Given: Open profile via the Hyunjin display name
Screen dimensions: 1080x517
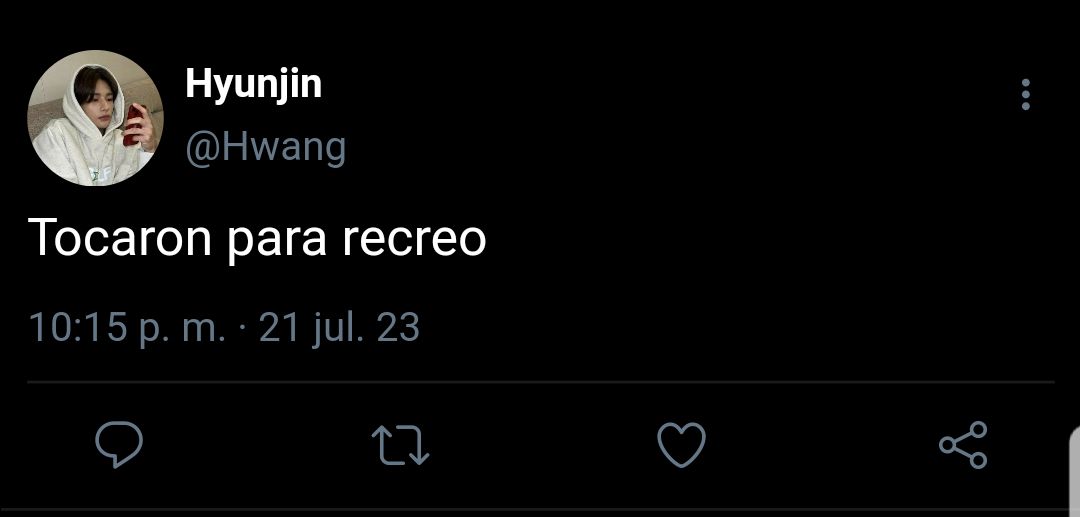Looking at the screenshot, I should pyautogui.click(x=253, y=85).
